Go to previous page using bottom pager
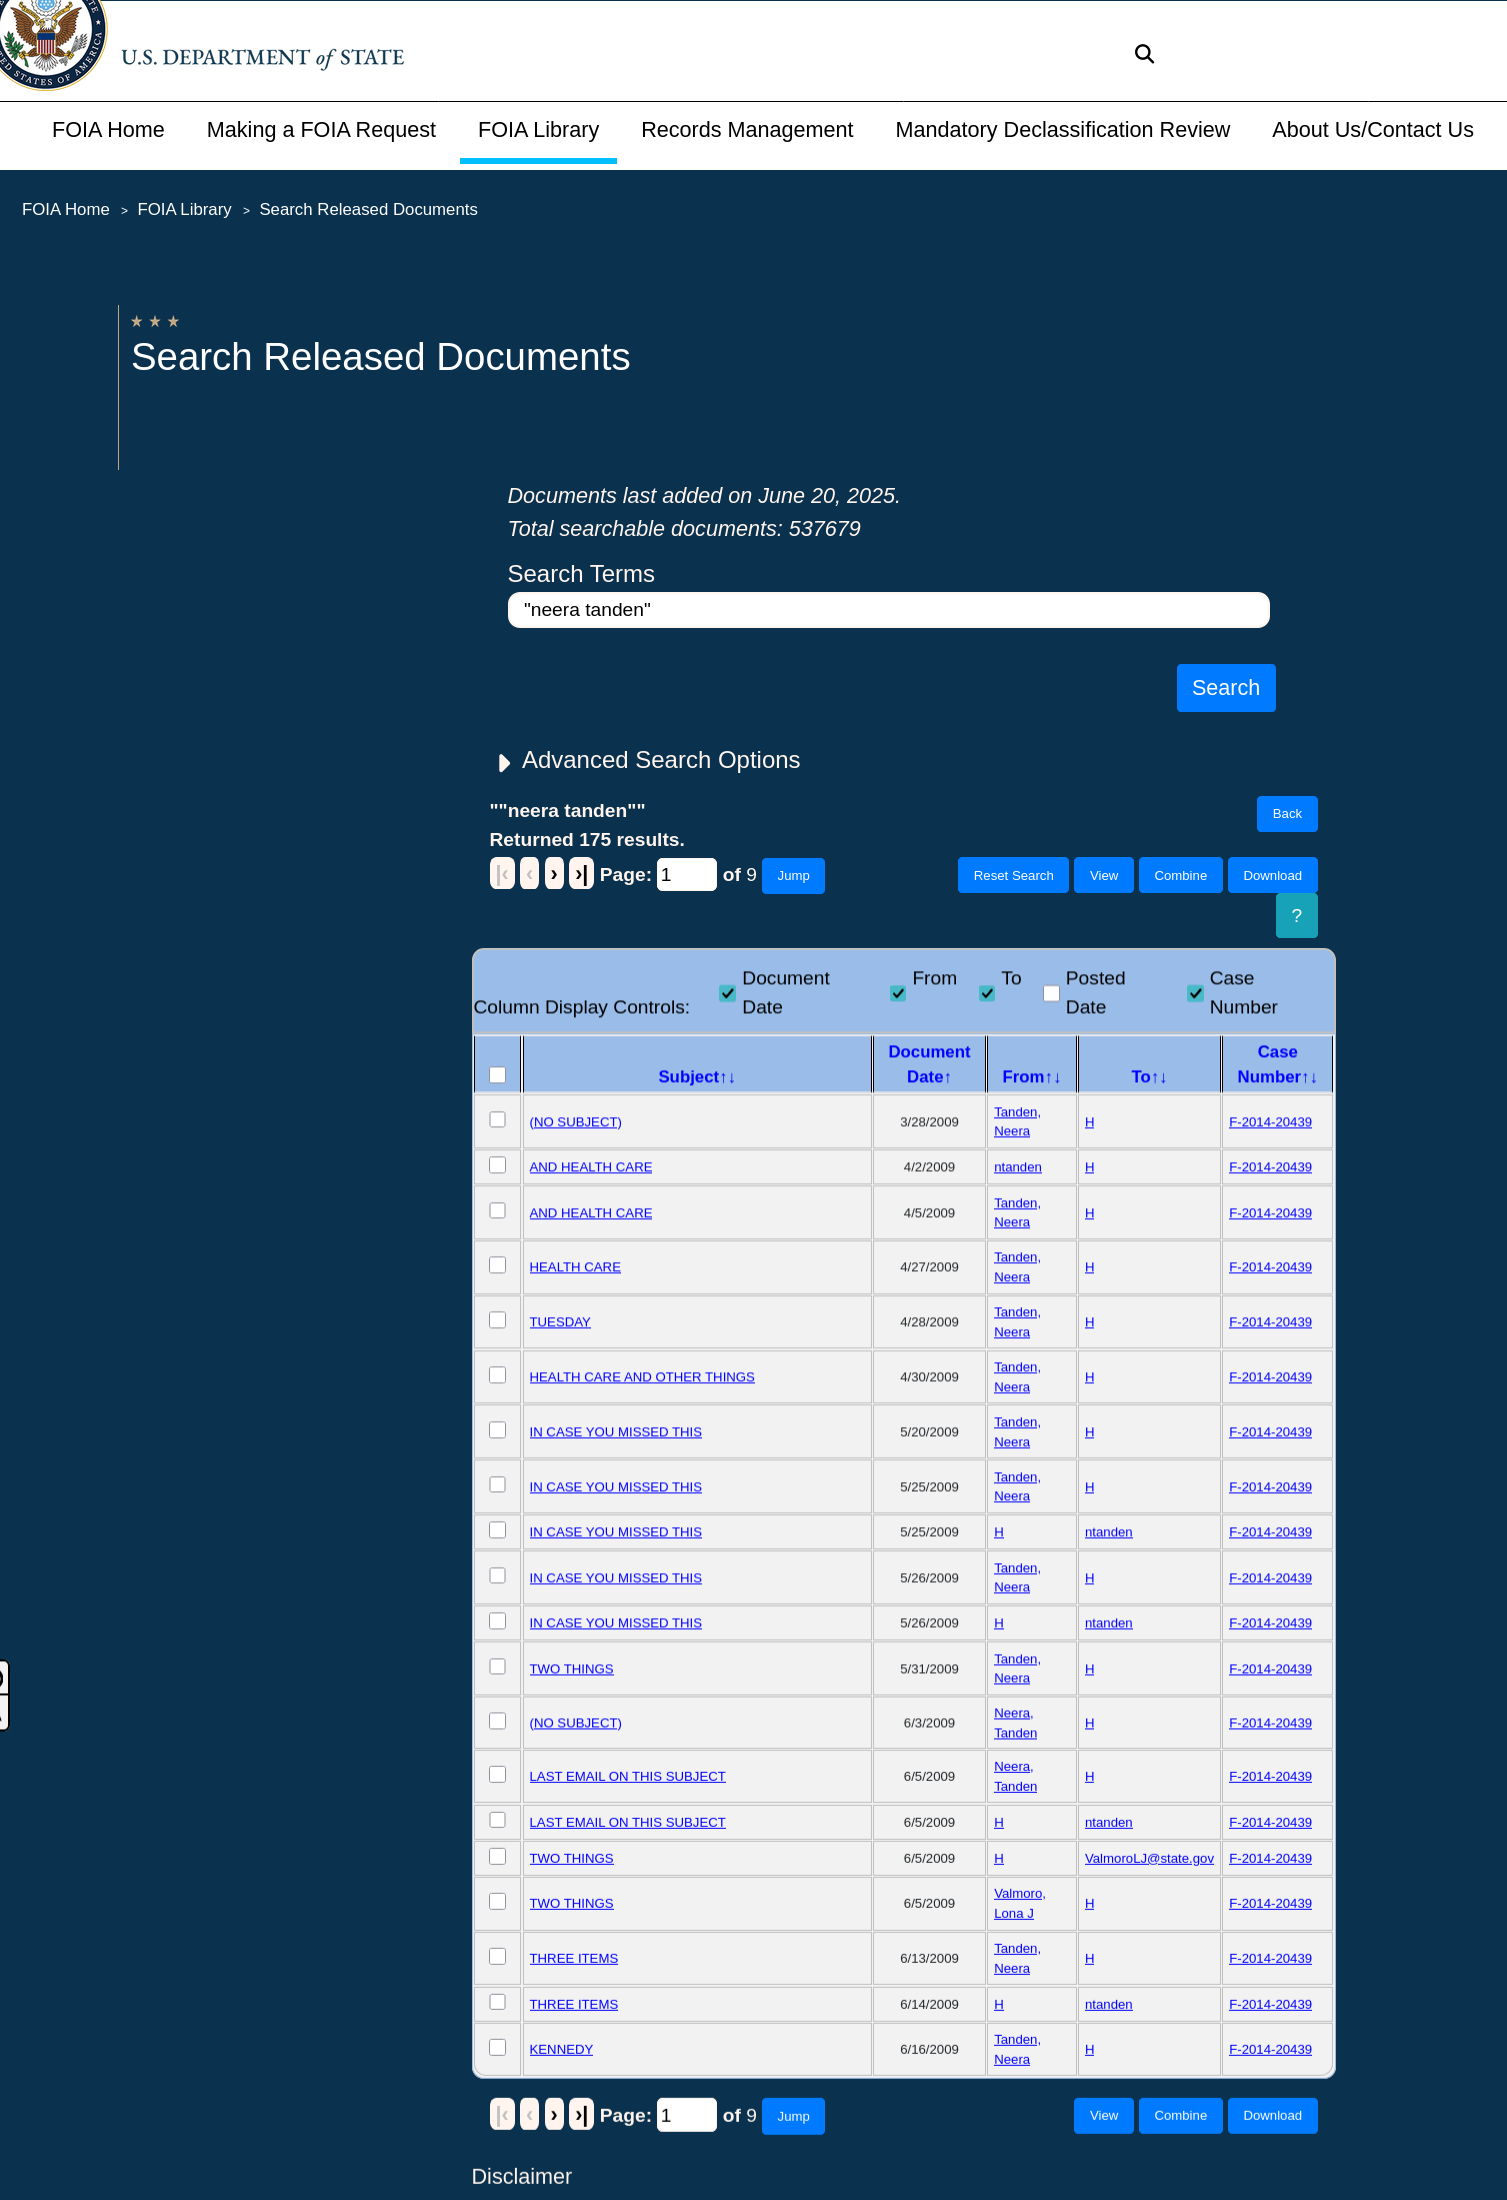1507x2200 pixels. tap(529, 2114)
